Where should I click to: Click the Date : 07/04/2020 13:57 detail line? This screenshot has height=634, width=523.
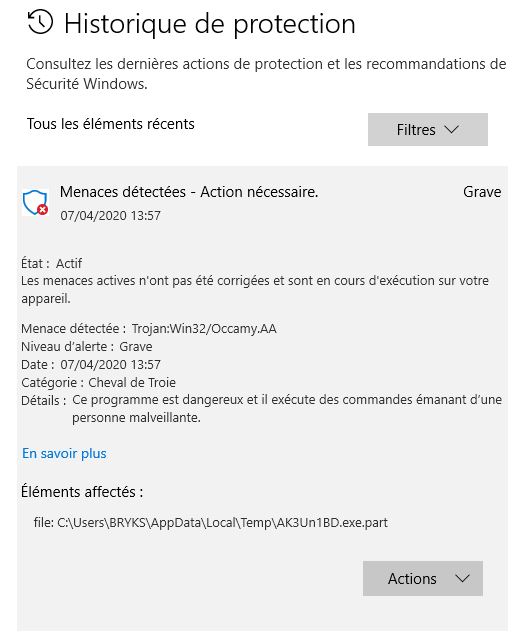coord(91,364)
